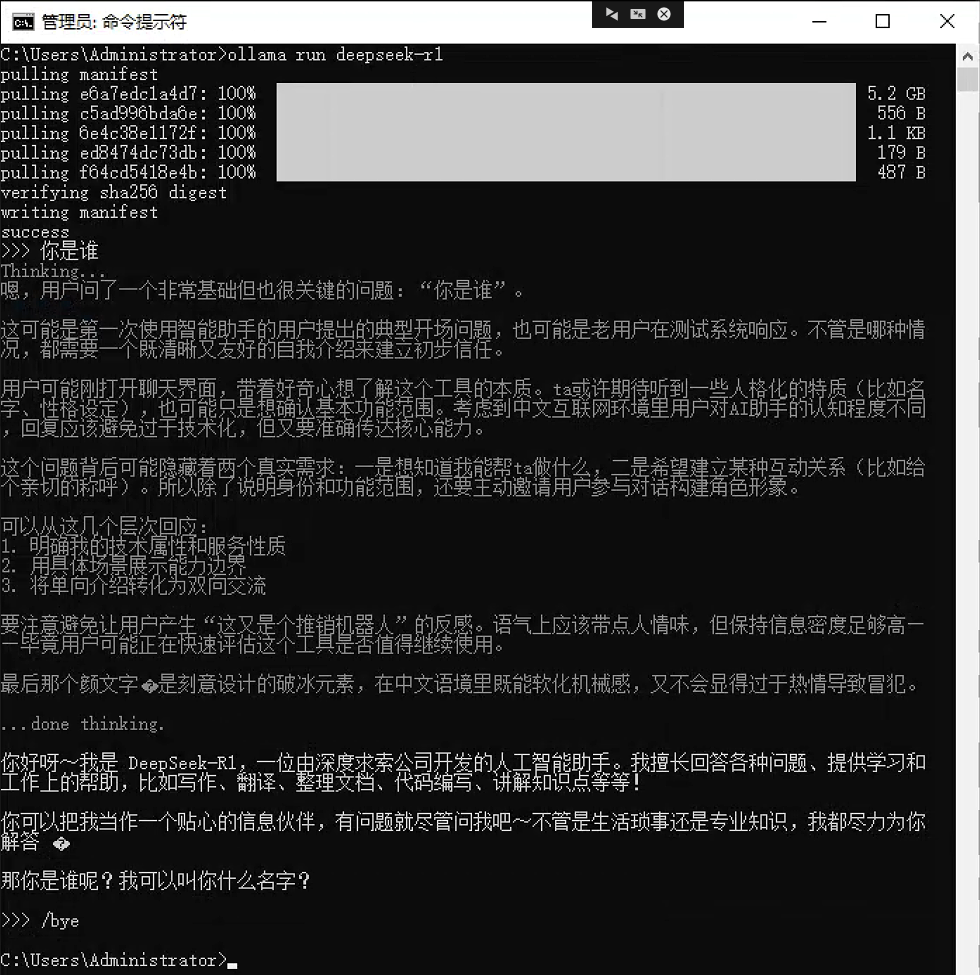The height and width of the screenshot is (975, 980).
Task: Click the paragraph starting '你可以把我当作一个贴心的'
Action: (462, 831)
